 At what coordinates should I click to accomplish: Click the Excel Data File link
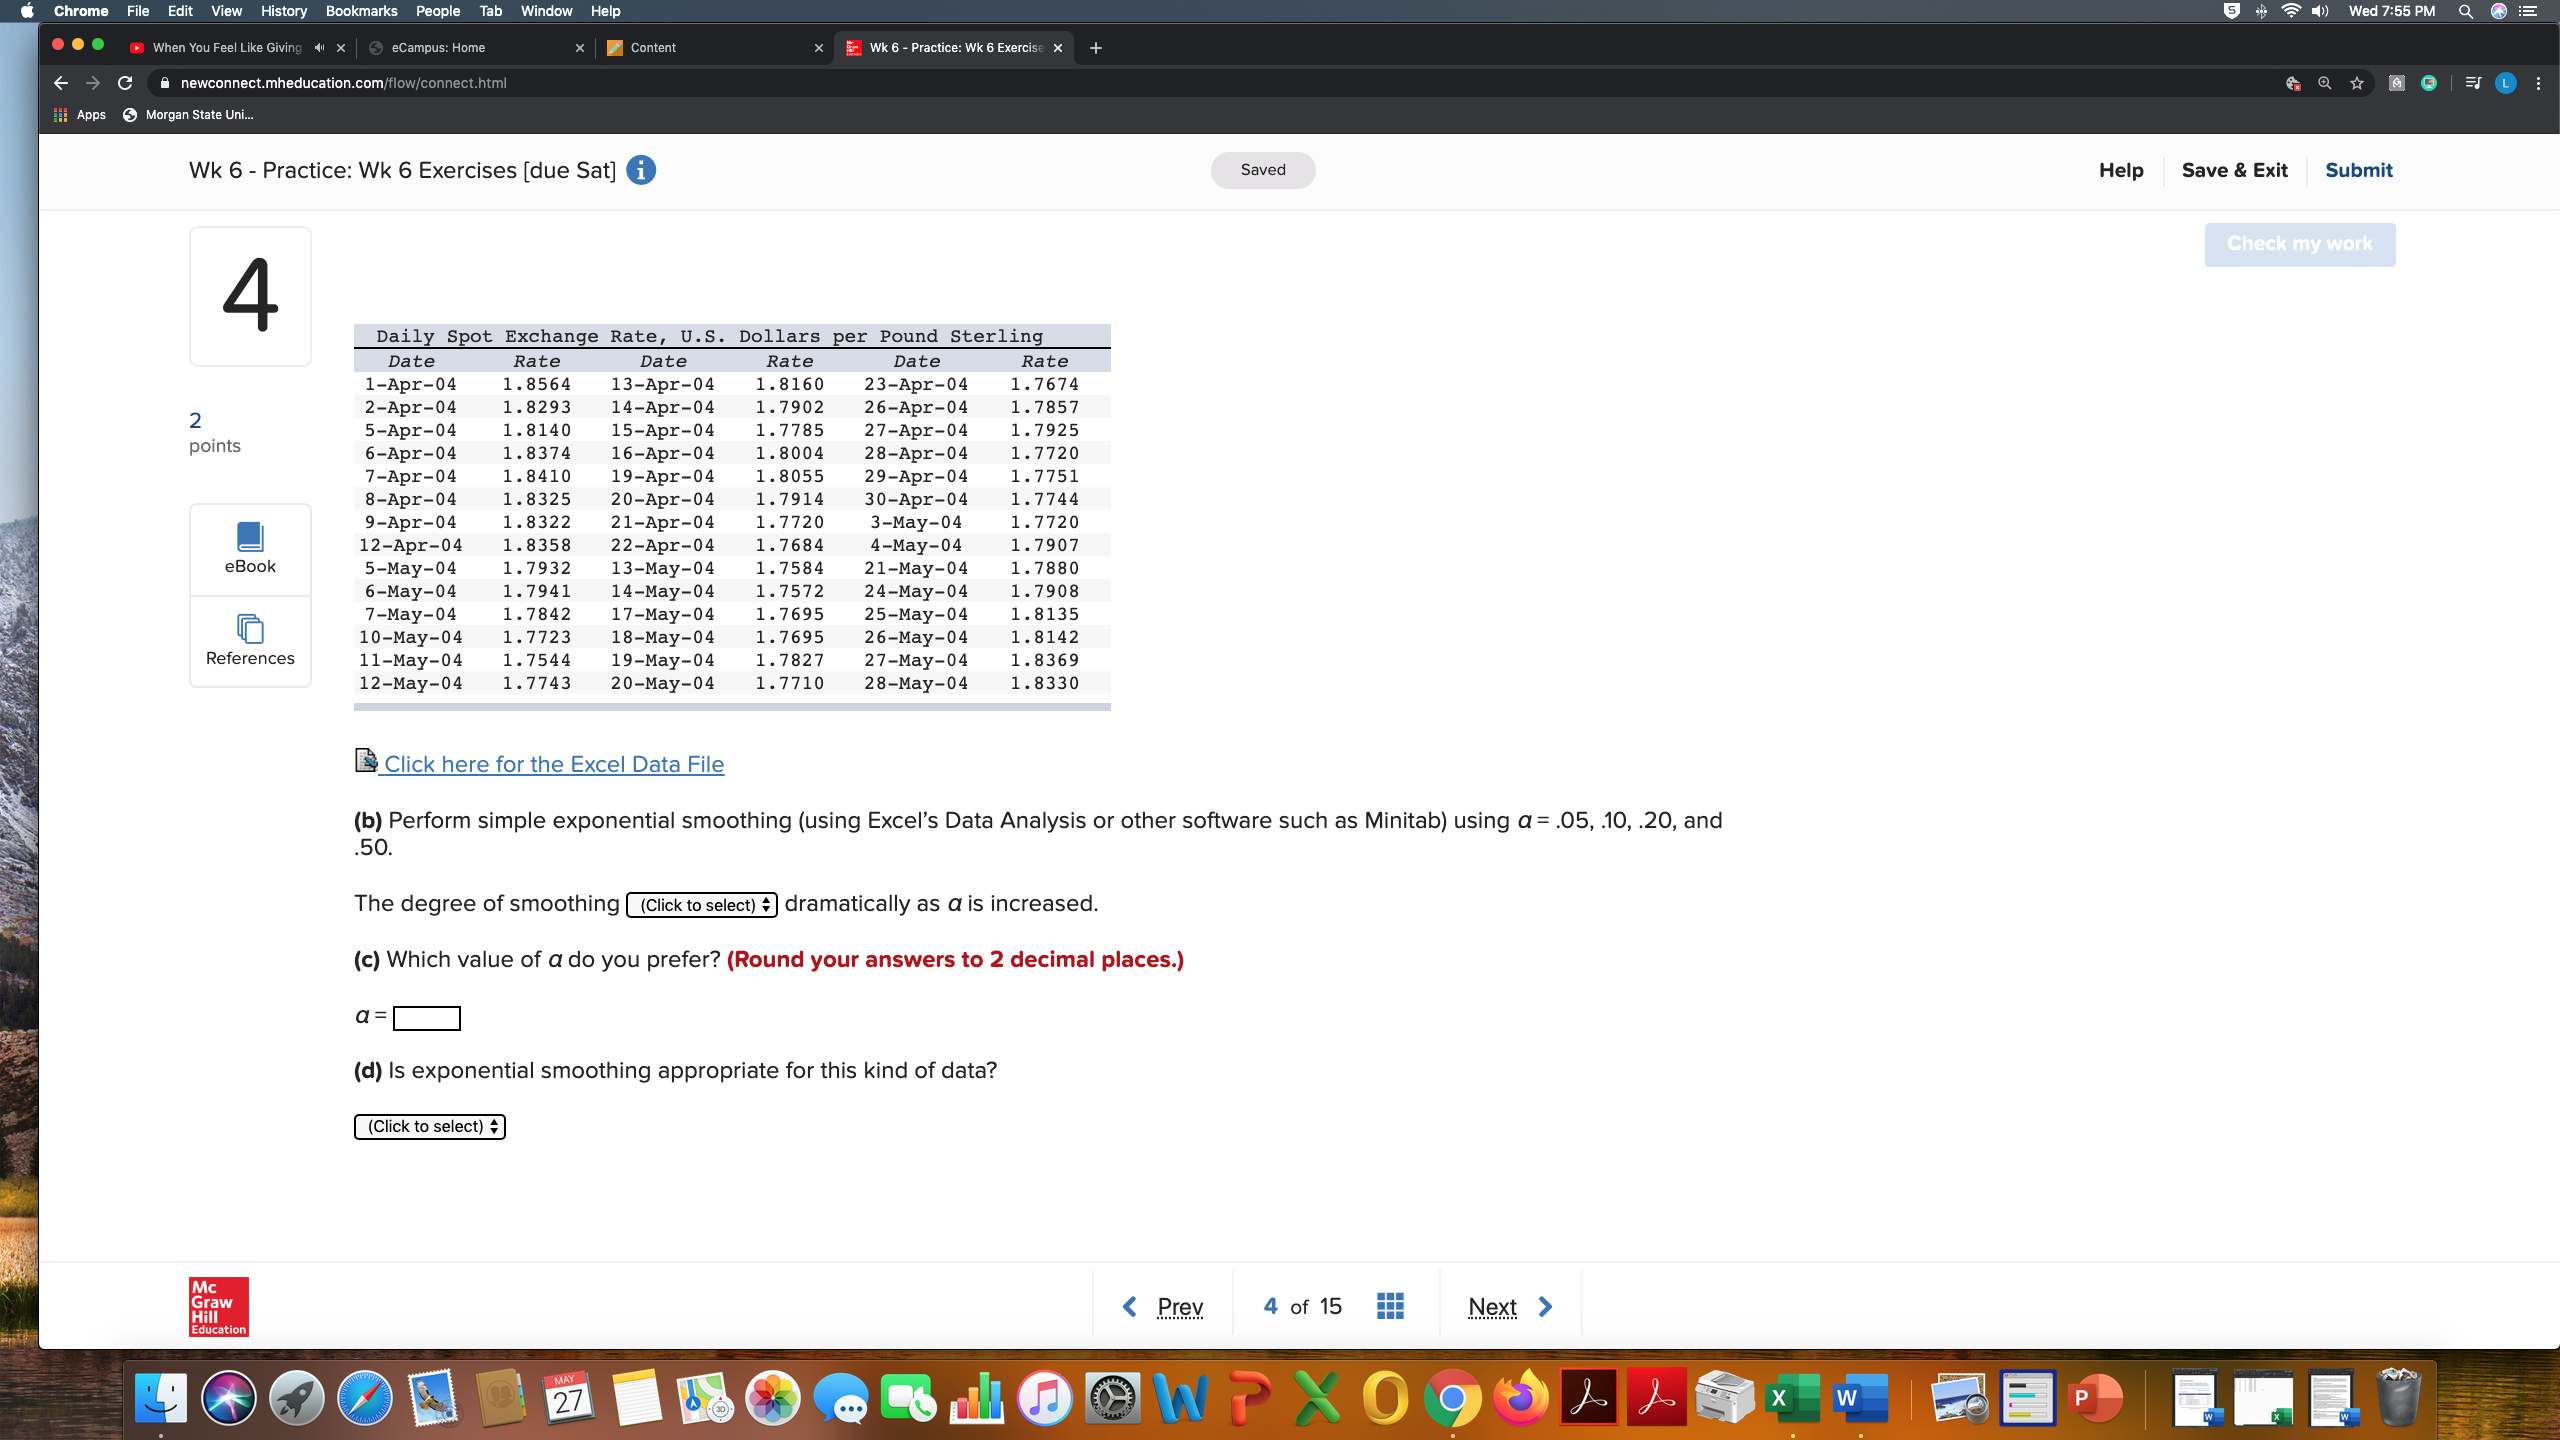pos(553,764)
